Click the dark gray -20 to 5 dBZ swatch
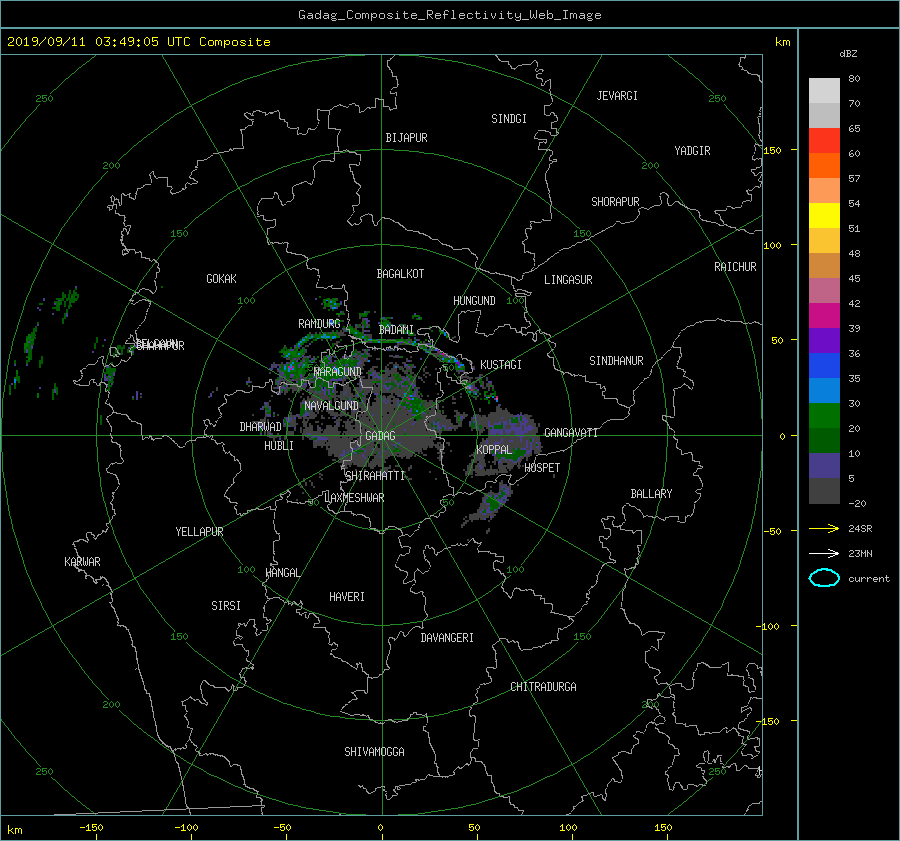The height and width of the screenshot is (841, 900). 824,491
